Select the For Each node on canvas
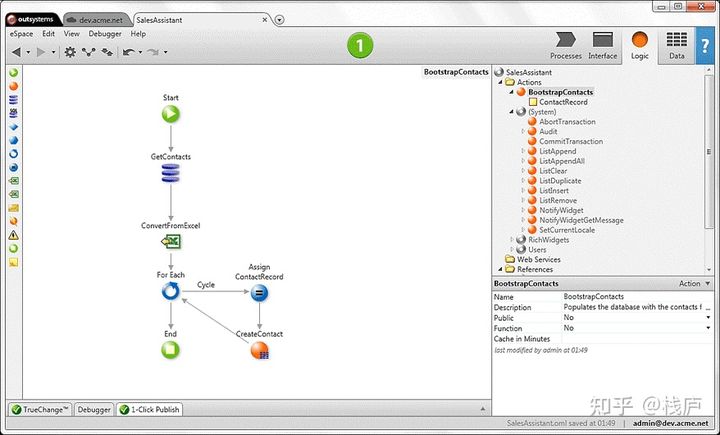The width and height of the screenshot is (720, 435). click(170, 291)
